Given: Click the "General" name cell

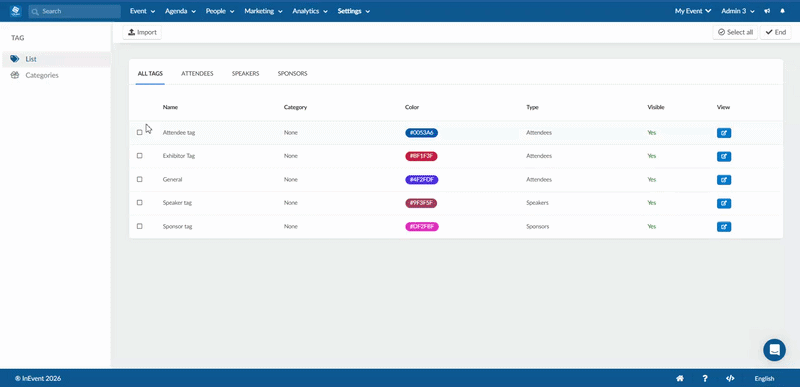Looking at the screenshot, I should coord(172,179).
